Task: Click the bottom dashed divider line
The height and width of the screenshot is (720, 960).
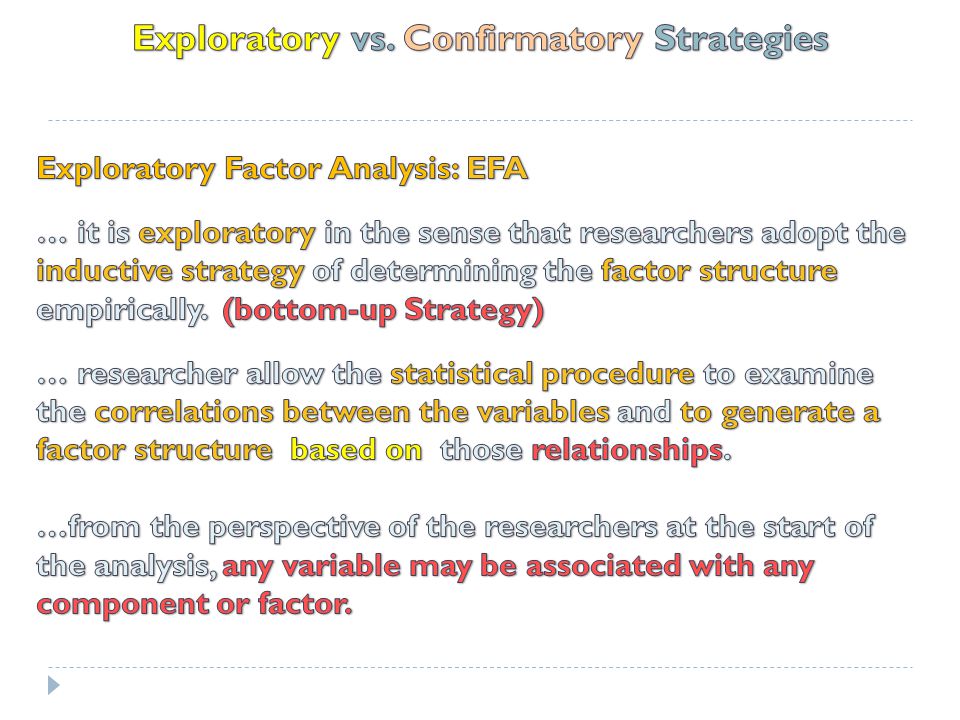Action: (x=480, y=667)
